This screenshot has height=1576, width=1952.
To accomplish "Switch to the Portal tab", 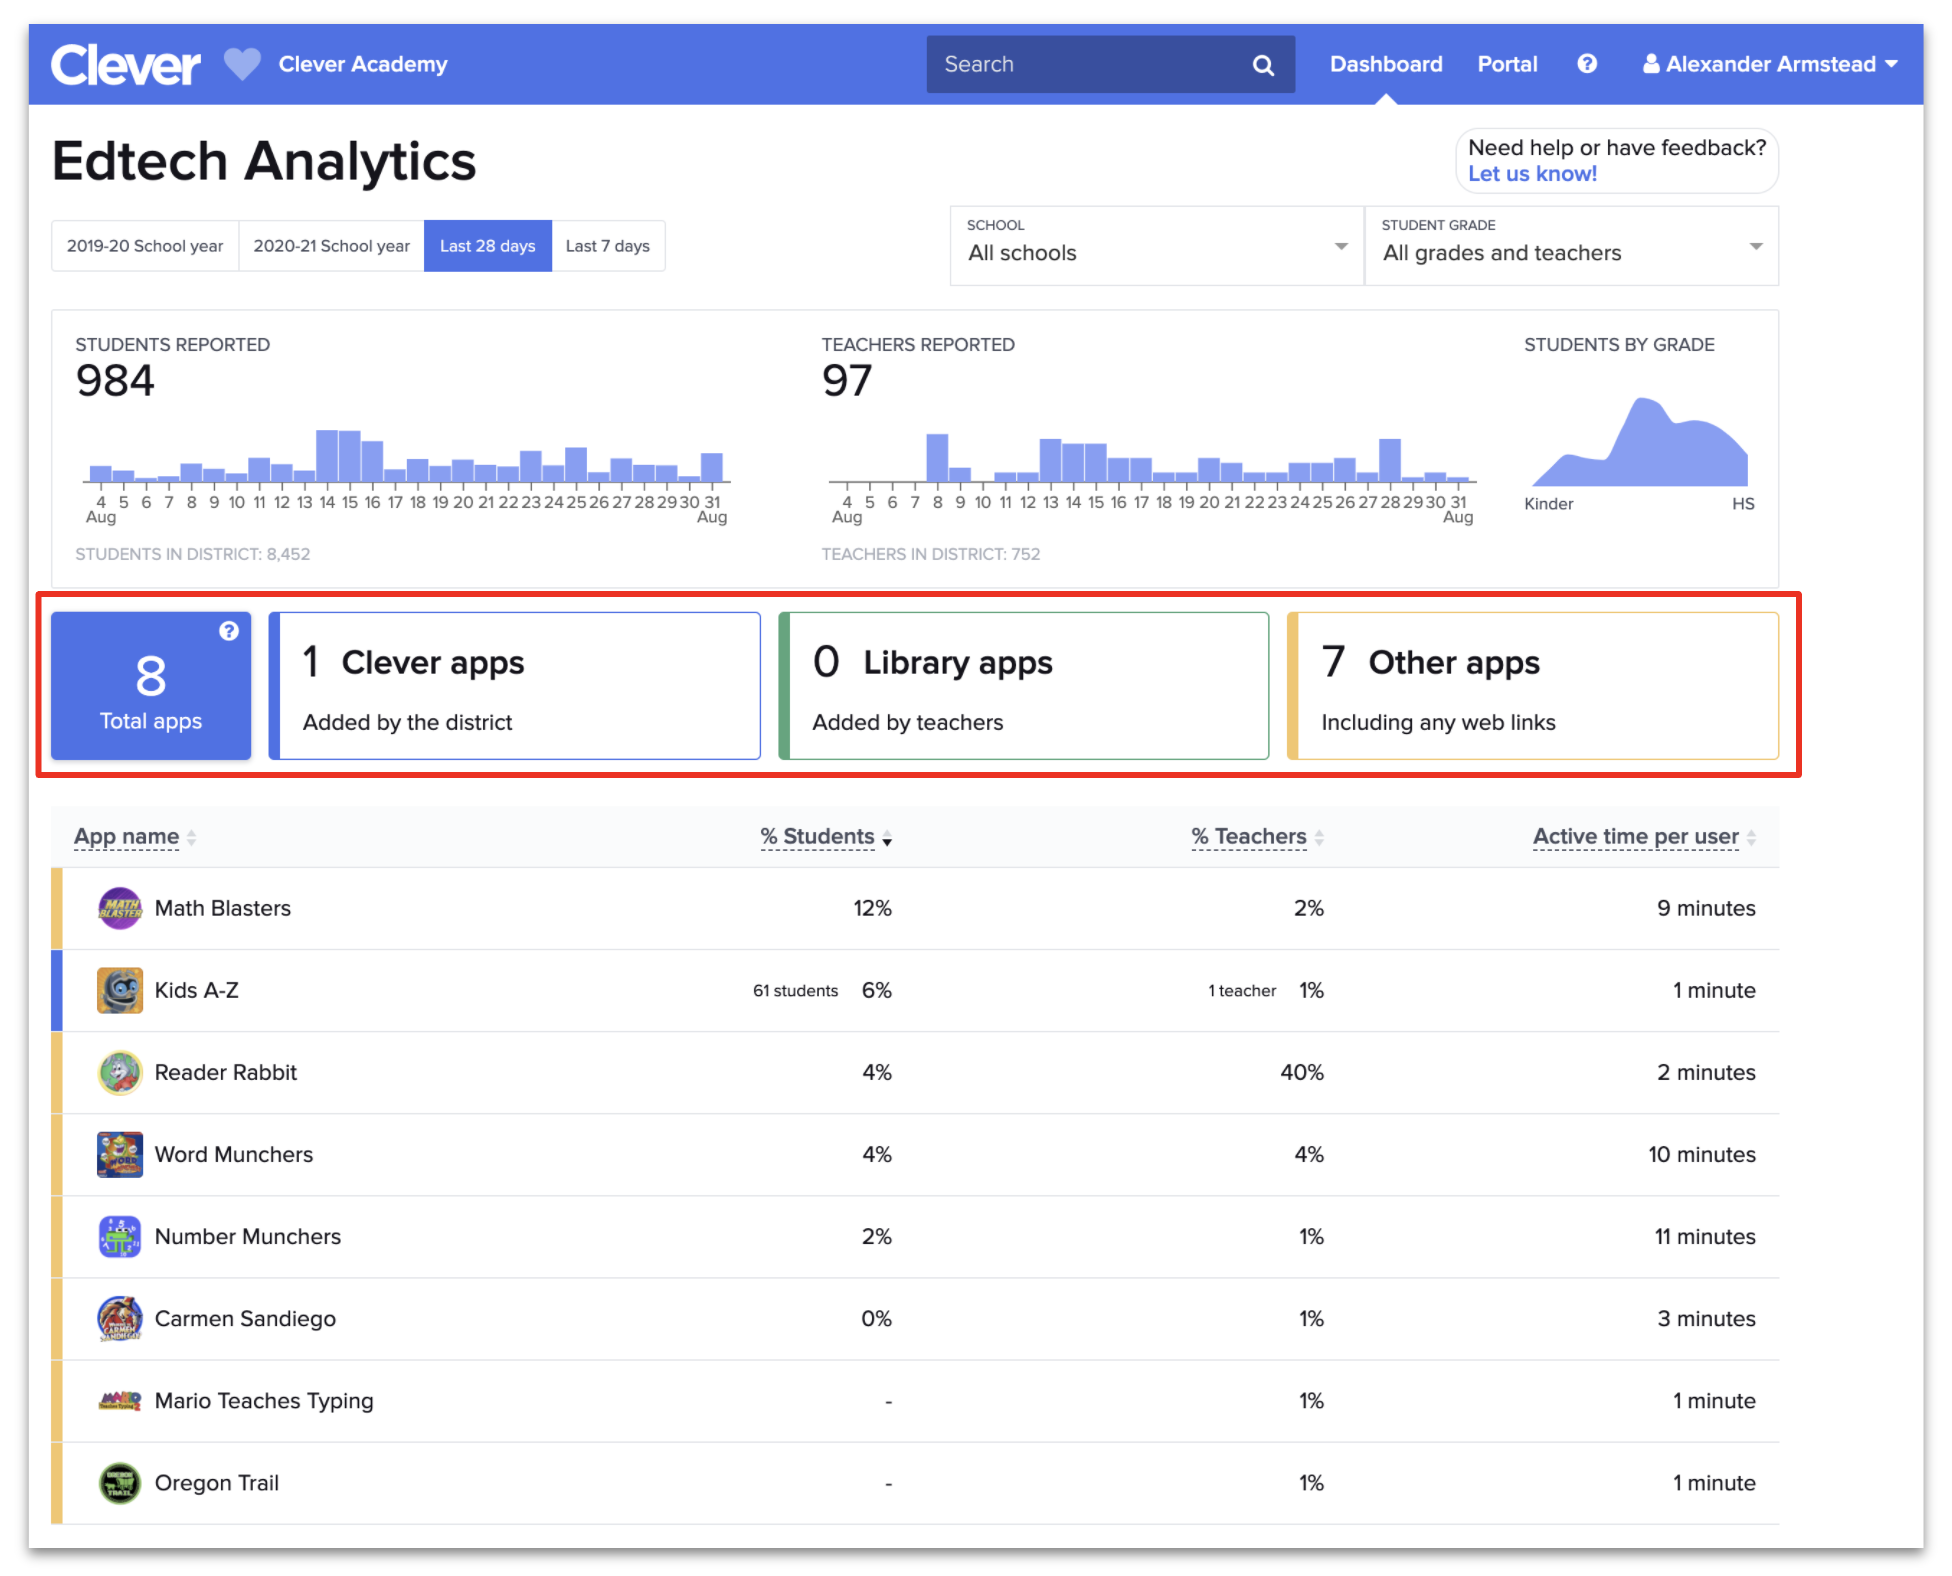I will tap(1507, 63).
